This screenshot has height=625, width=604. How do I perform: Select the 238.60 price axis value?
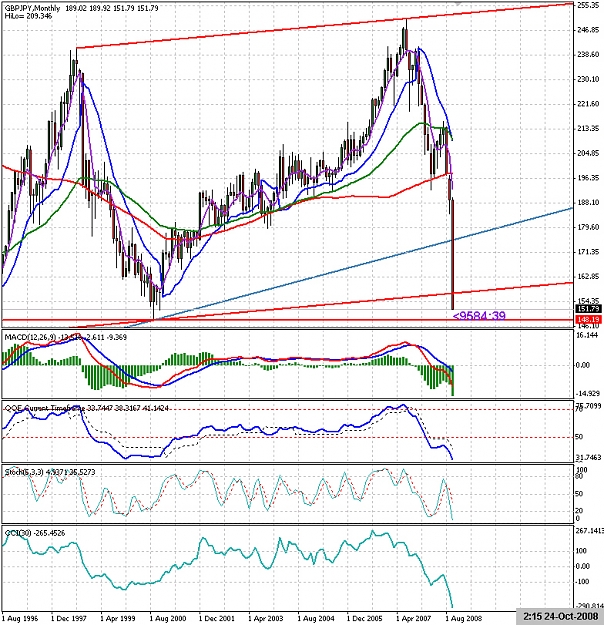[588, 55]
